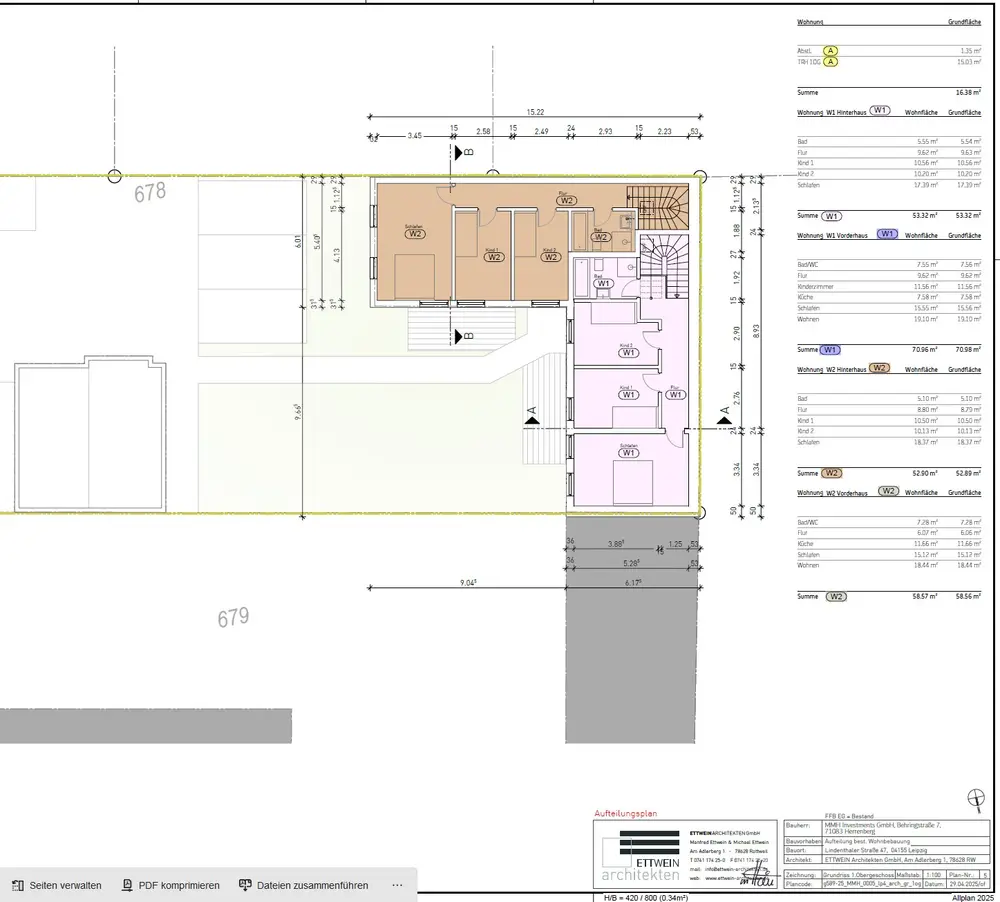
Task: Click the lower section marker B
Action: pos(464,336)
